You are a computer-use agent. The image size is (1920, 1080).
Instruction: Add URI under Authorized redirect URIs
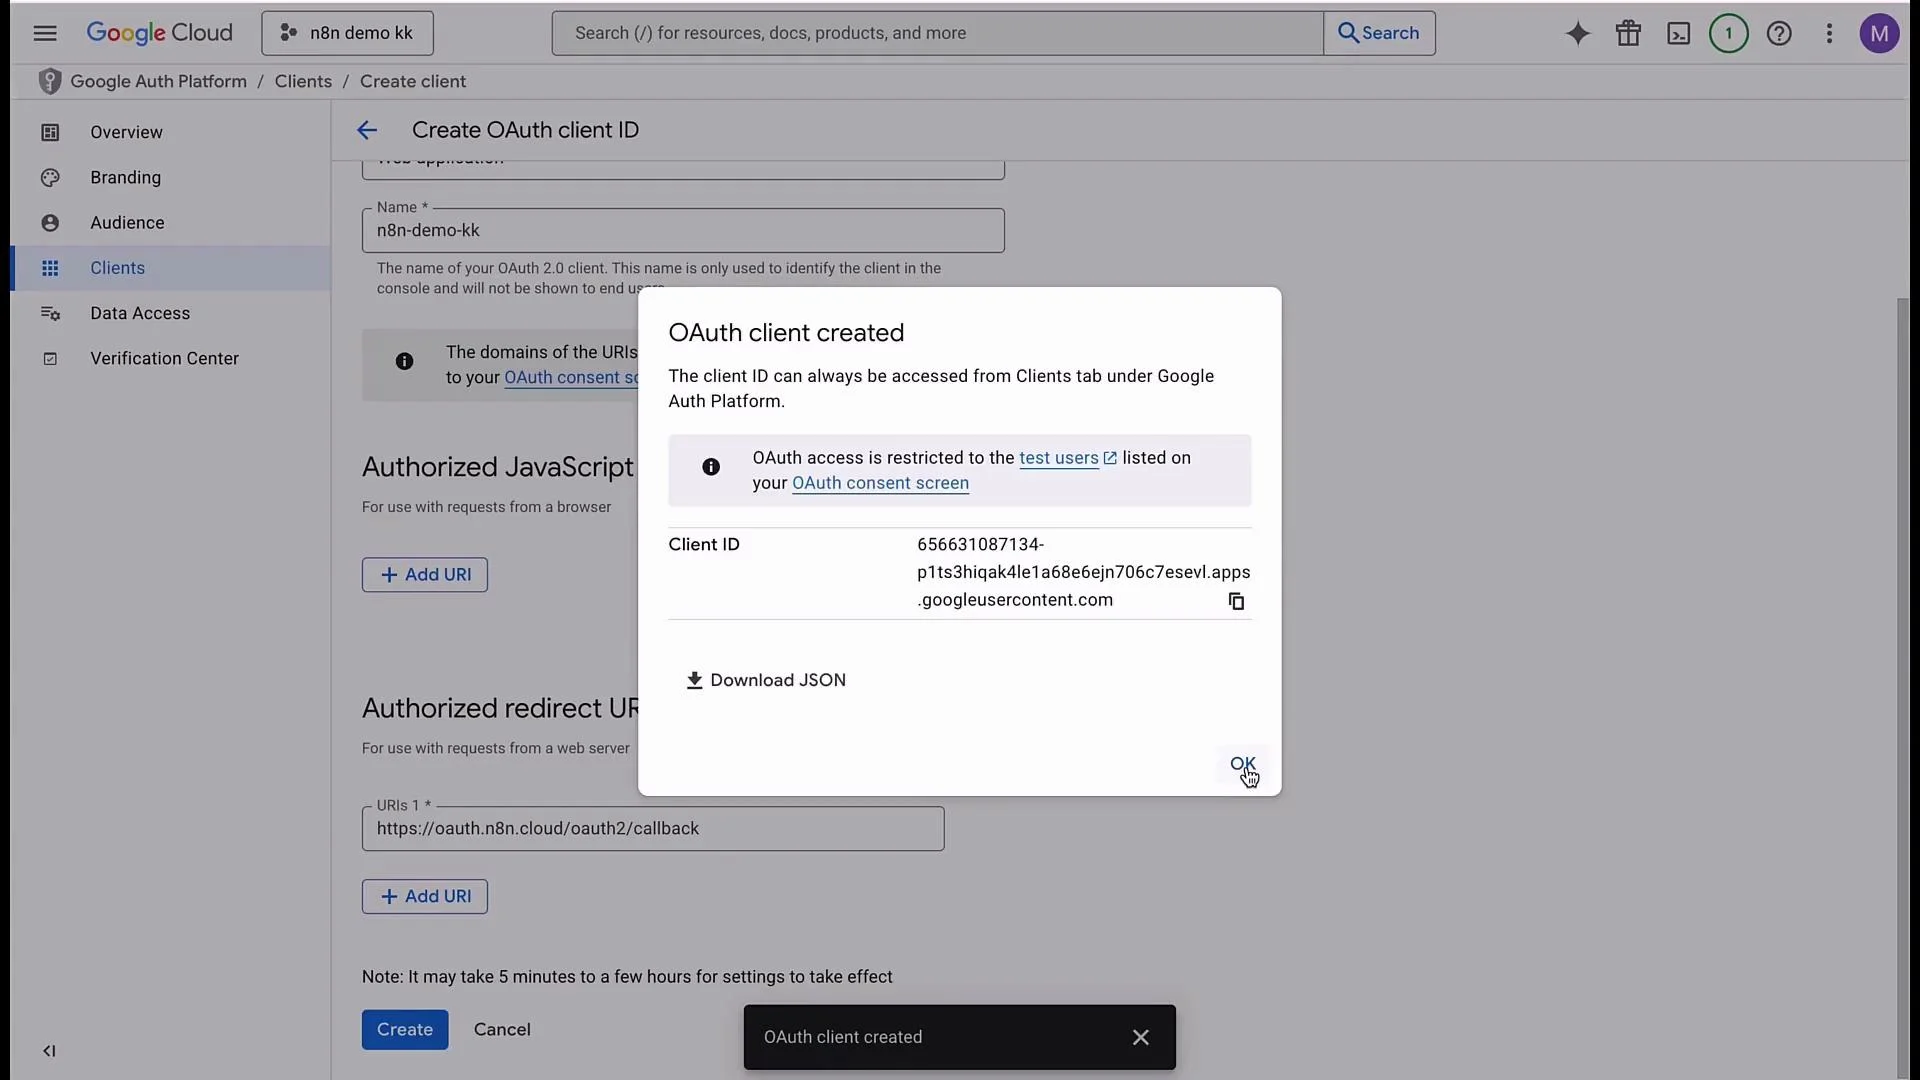tap(425, 897)
